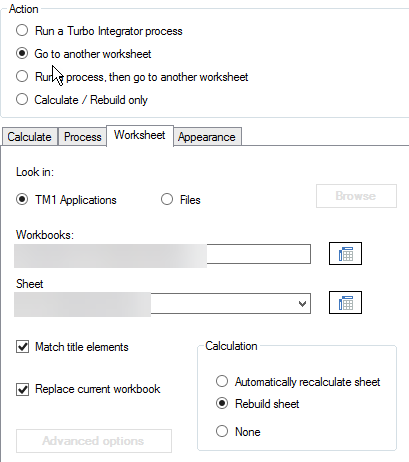The image size is (409, 462).
Task: Switch to the Calculate tab
Action: 30,137
